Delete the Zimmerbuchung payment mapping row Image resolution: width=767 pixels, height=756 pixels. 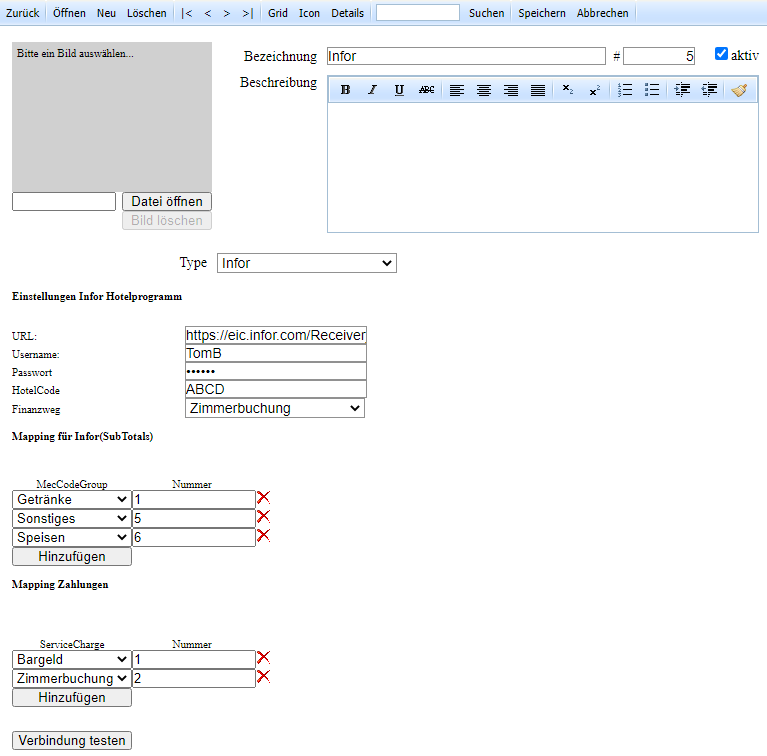(263, 677)
